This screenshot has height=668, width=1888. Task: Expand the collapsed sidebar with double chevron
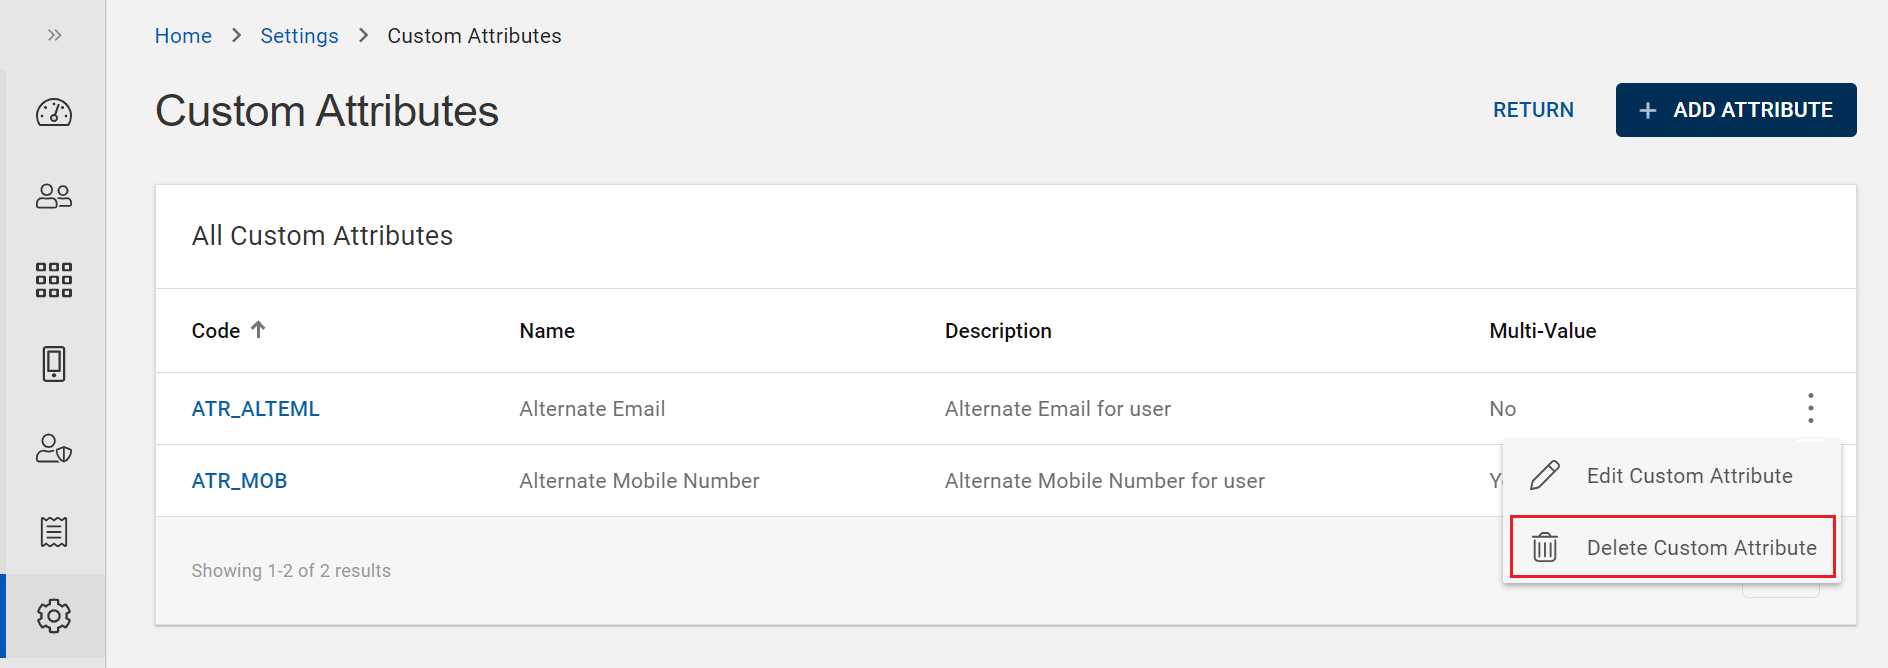54,35
